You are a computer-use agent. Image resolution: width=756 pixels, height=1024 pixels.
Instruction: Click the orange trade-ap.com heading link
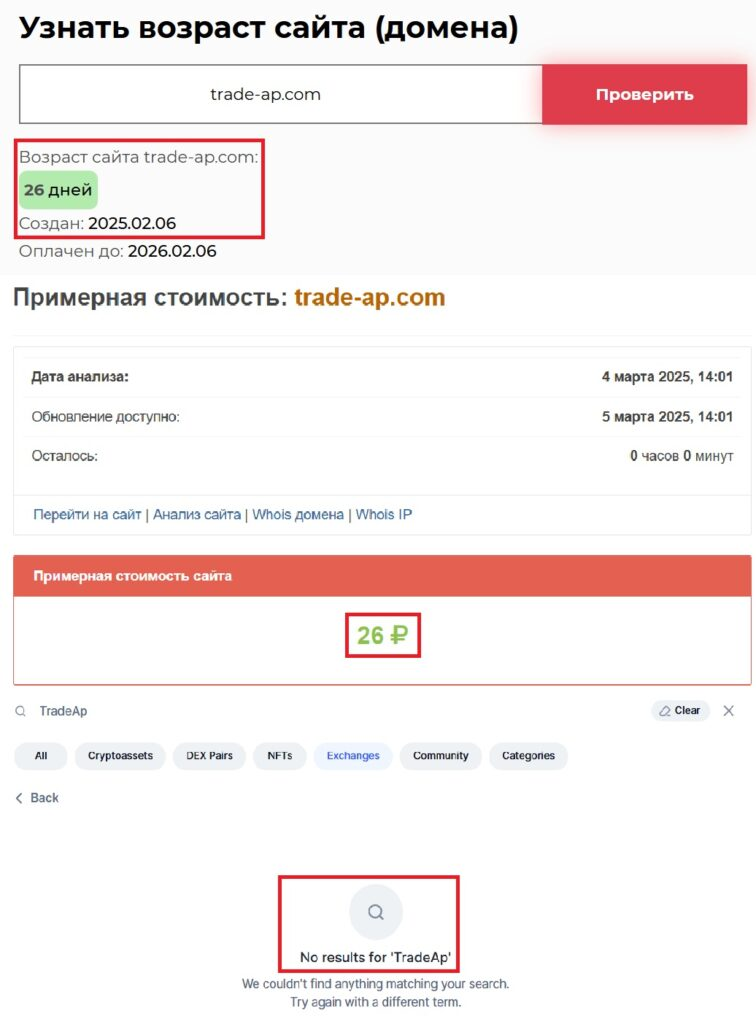(x=370, y=297)
